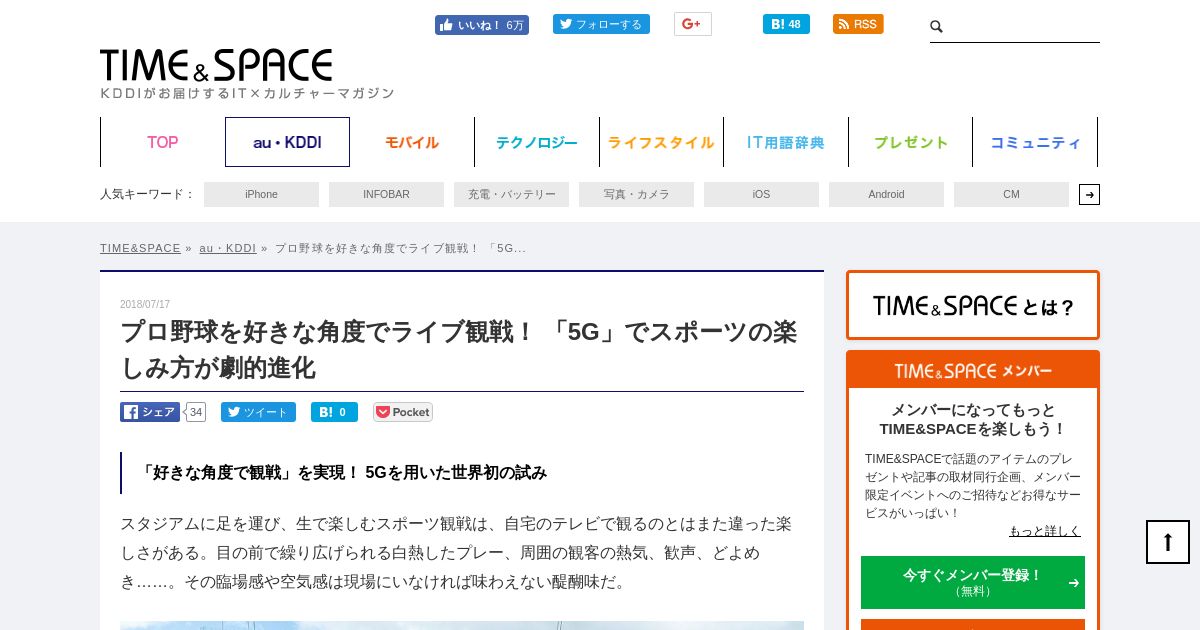Click the TIME&SPACE site logo
The height and width of the screenshot is (630, 1200).
click(216, 66)
